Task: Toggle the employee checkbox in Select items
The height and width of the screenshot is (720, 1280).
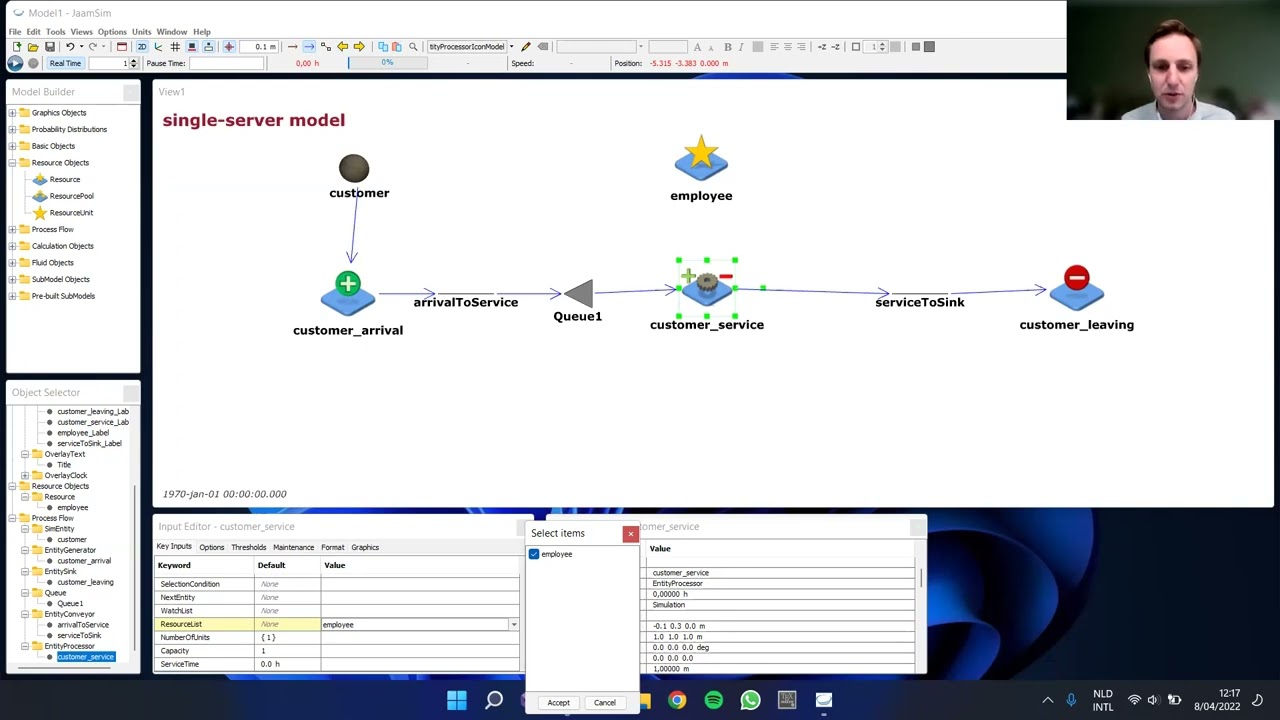Action: (534, 554)
